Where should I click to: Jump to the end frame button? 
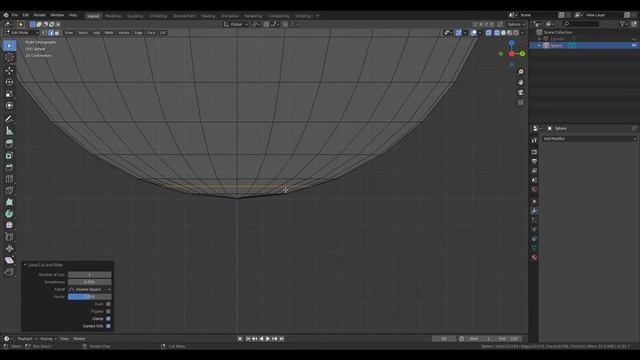point(281,339)
